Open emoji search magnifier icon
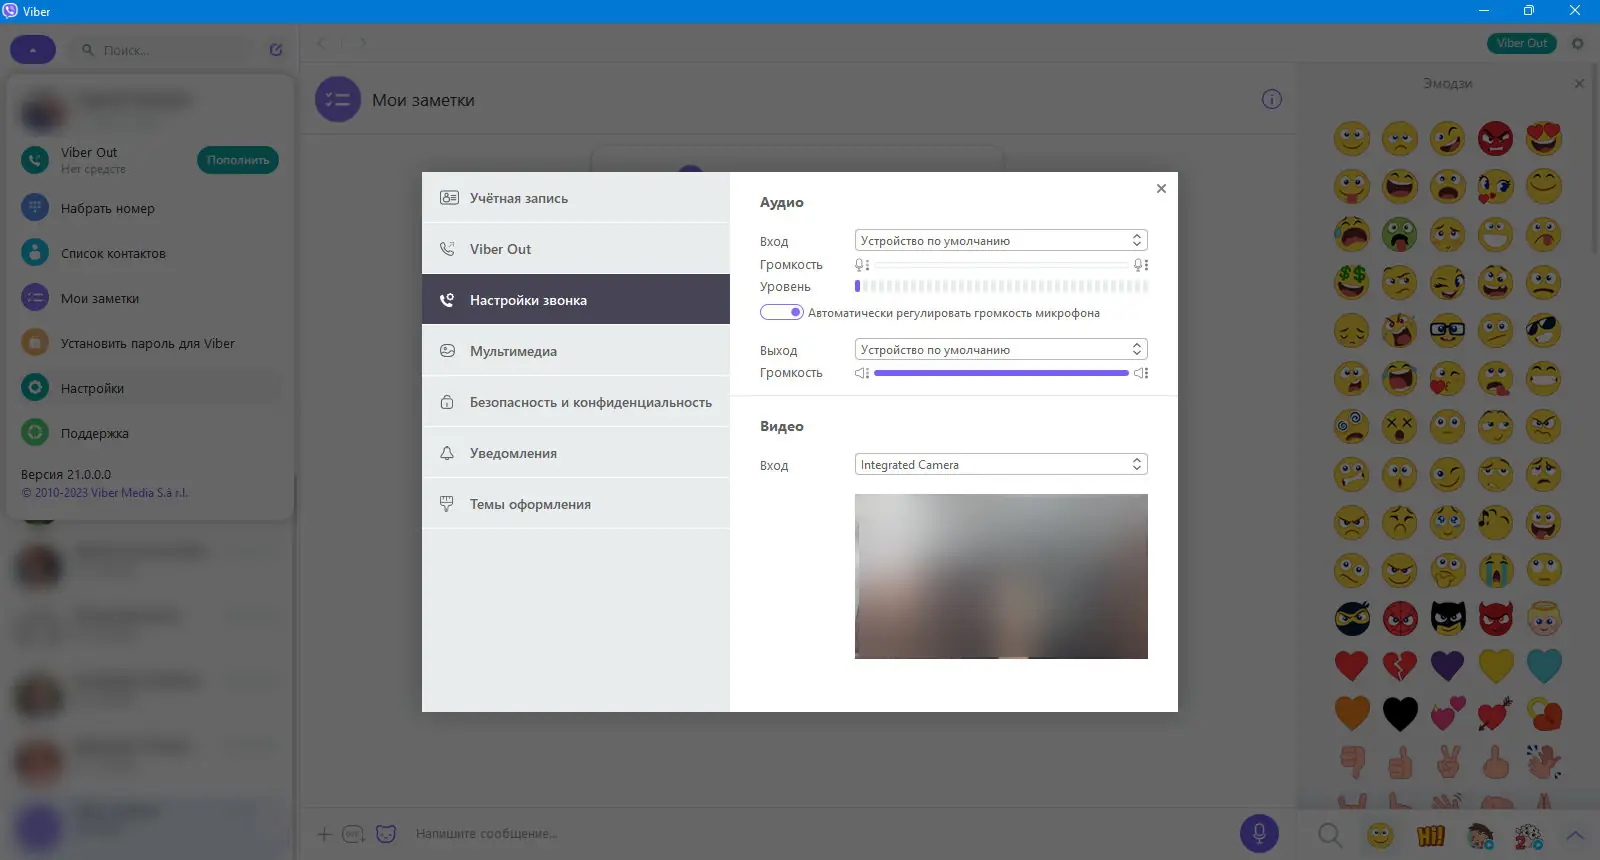1600x860 pixels. tap(1330, 835)
